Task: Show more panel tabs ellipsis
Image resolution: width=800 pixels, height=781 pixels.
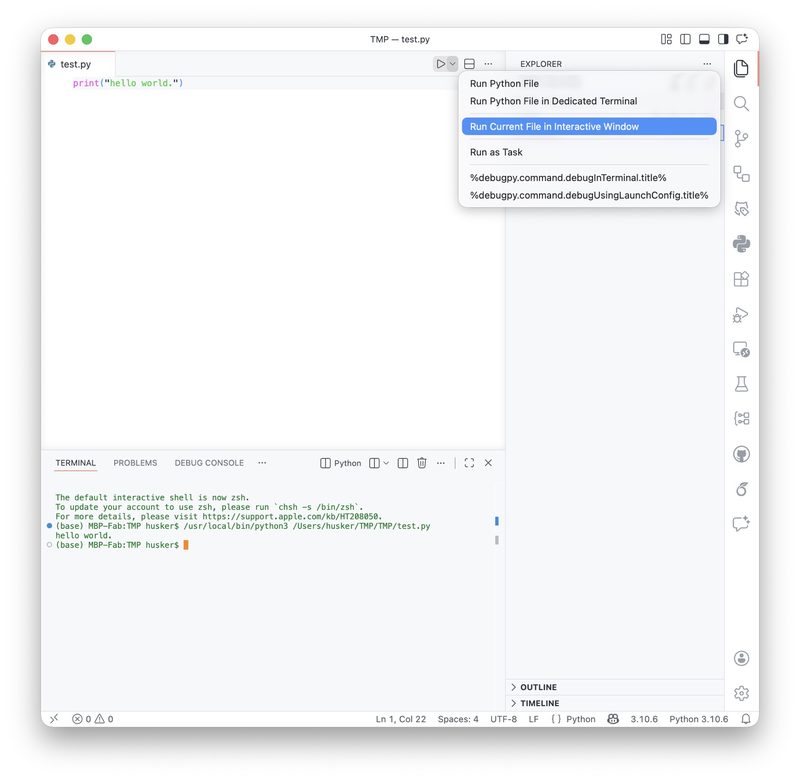Action: [262, 463]
